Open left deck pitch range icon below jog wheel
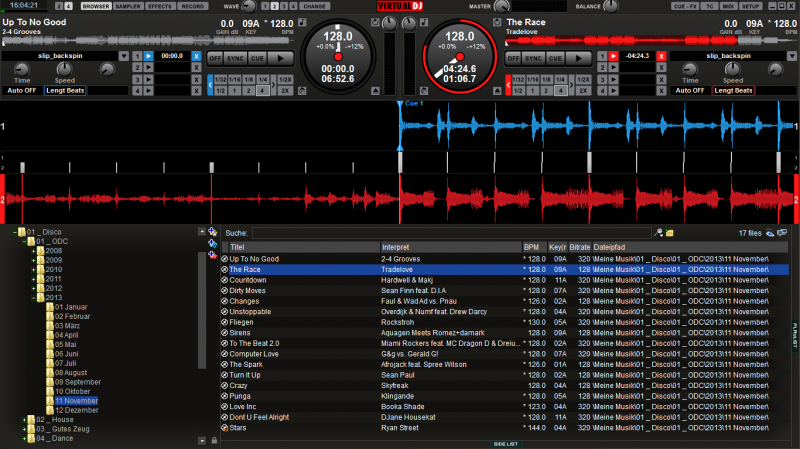Screen dimensions: 800x449 click(302, 91)
